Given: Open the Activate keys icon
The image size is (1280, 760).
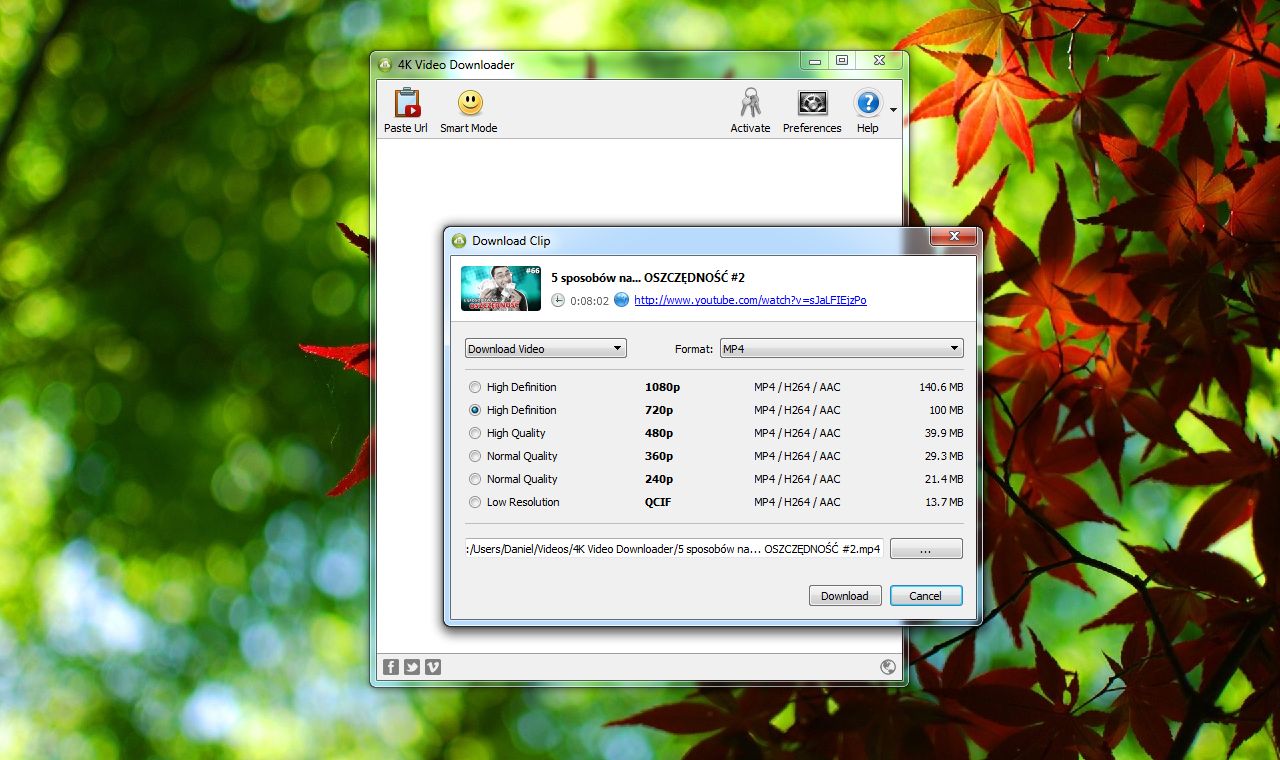Looking at the screenshot, I should pyautogui.click(x=750, y=103).
